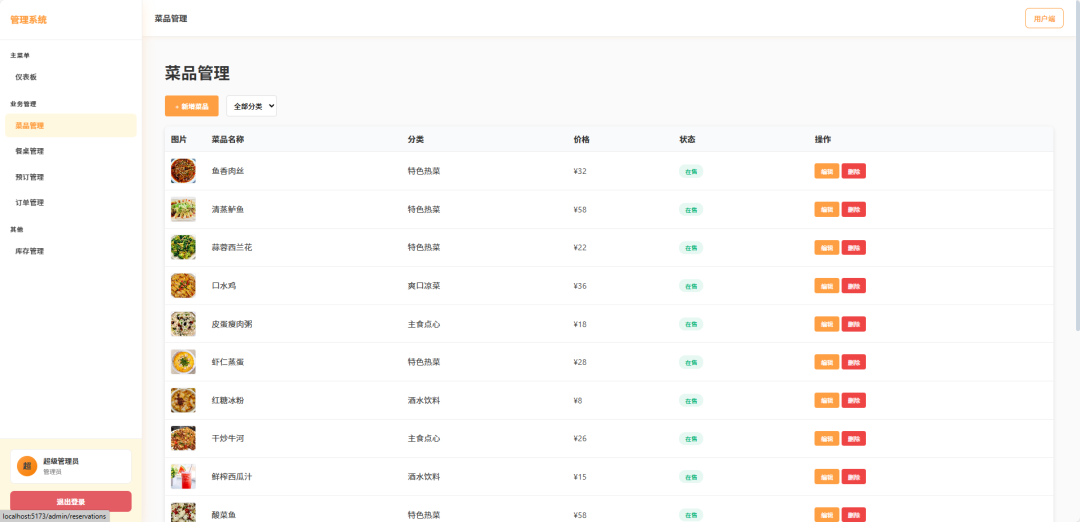Screen dimensions: 1080x522
Task: Click the 新增菜品 button
Action: (x=191, y=106)
